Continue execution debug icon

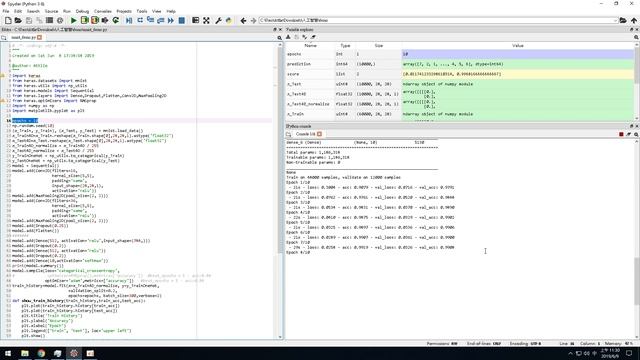point(171,20)
